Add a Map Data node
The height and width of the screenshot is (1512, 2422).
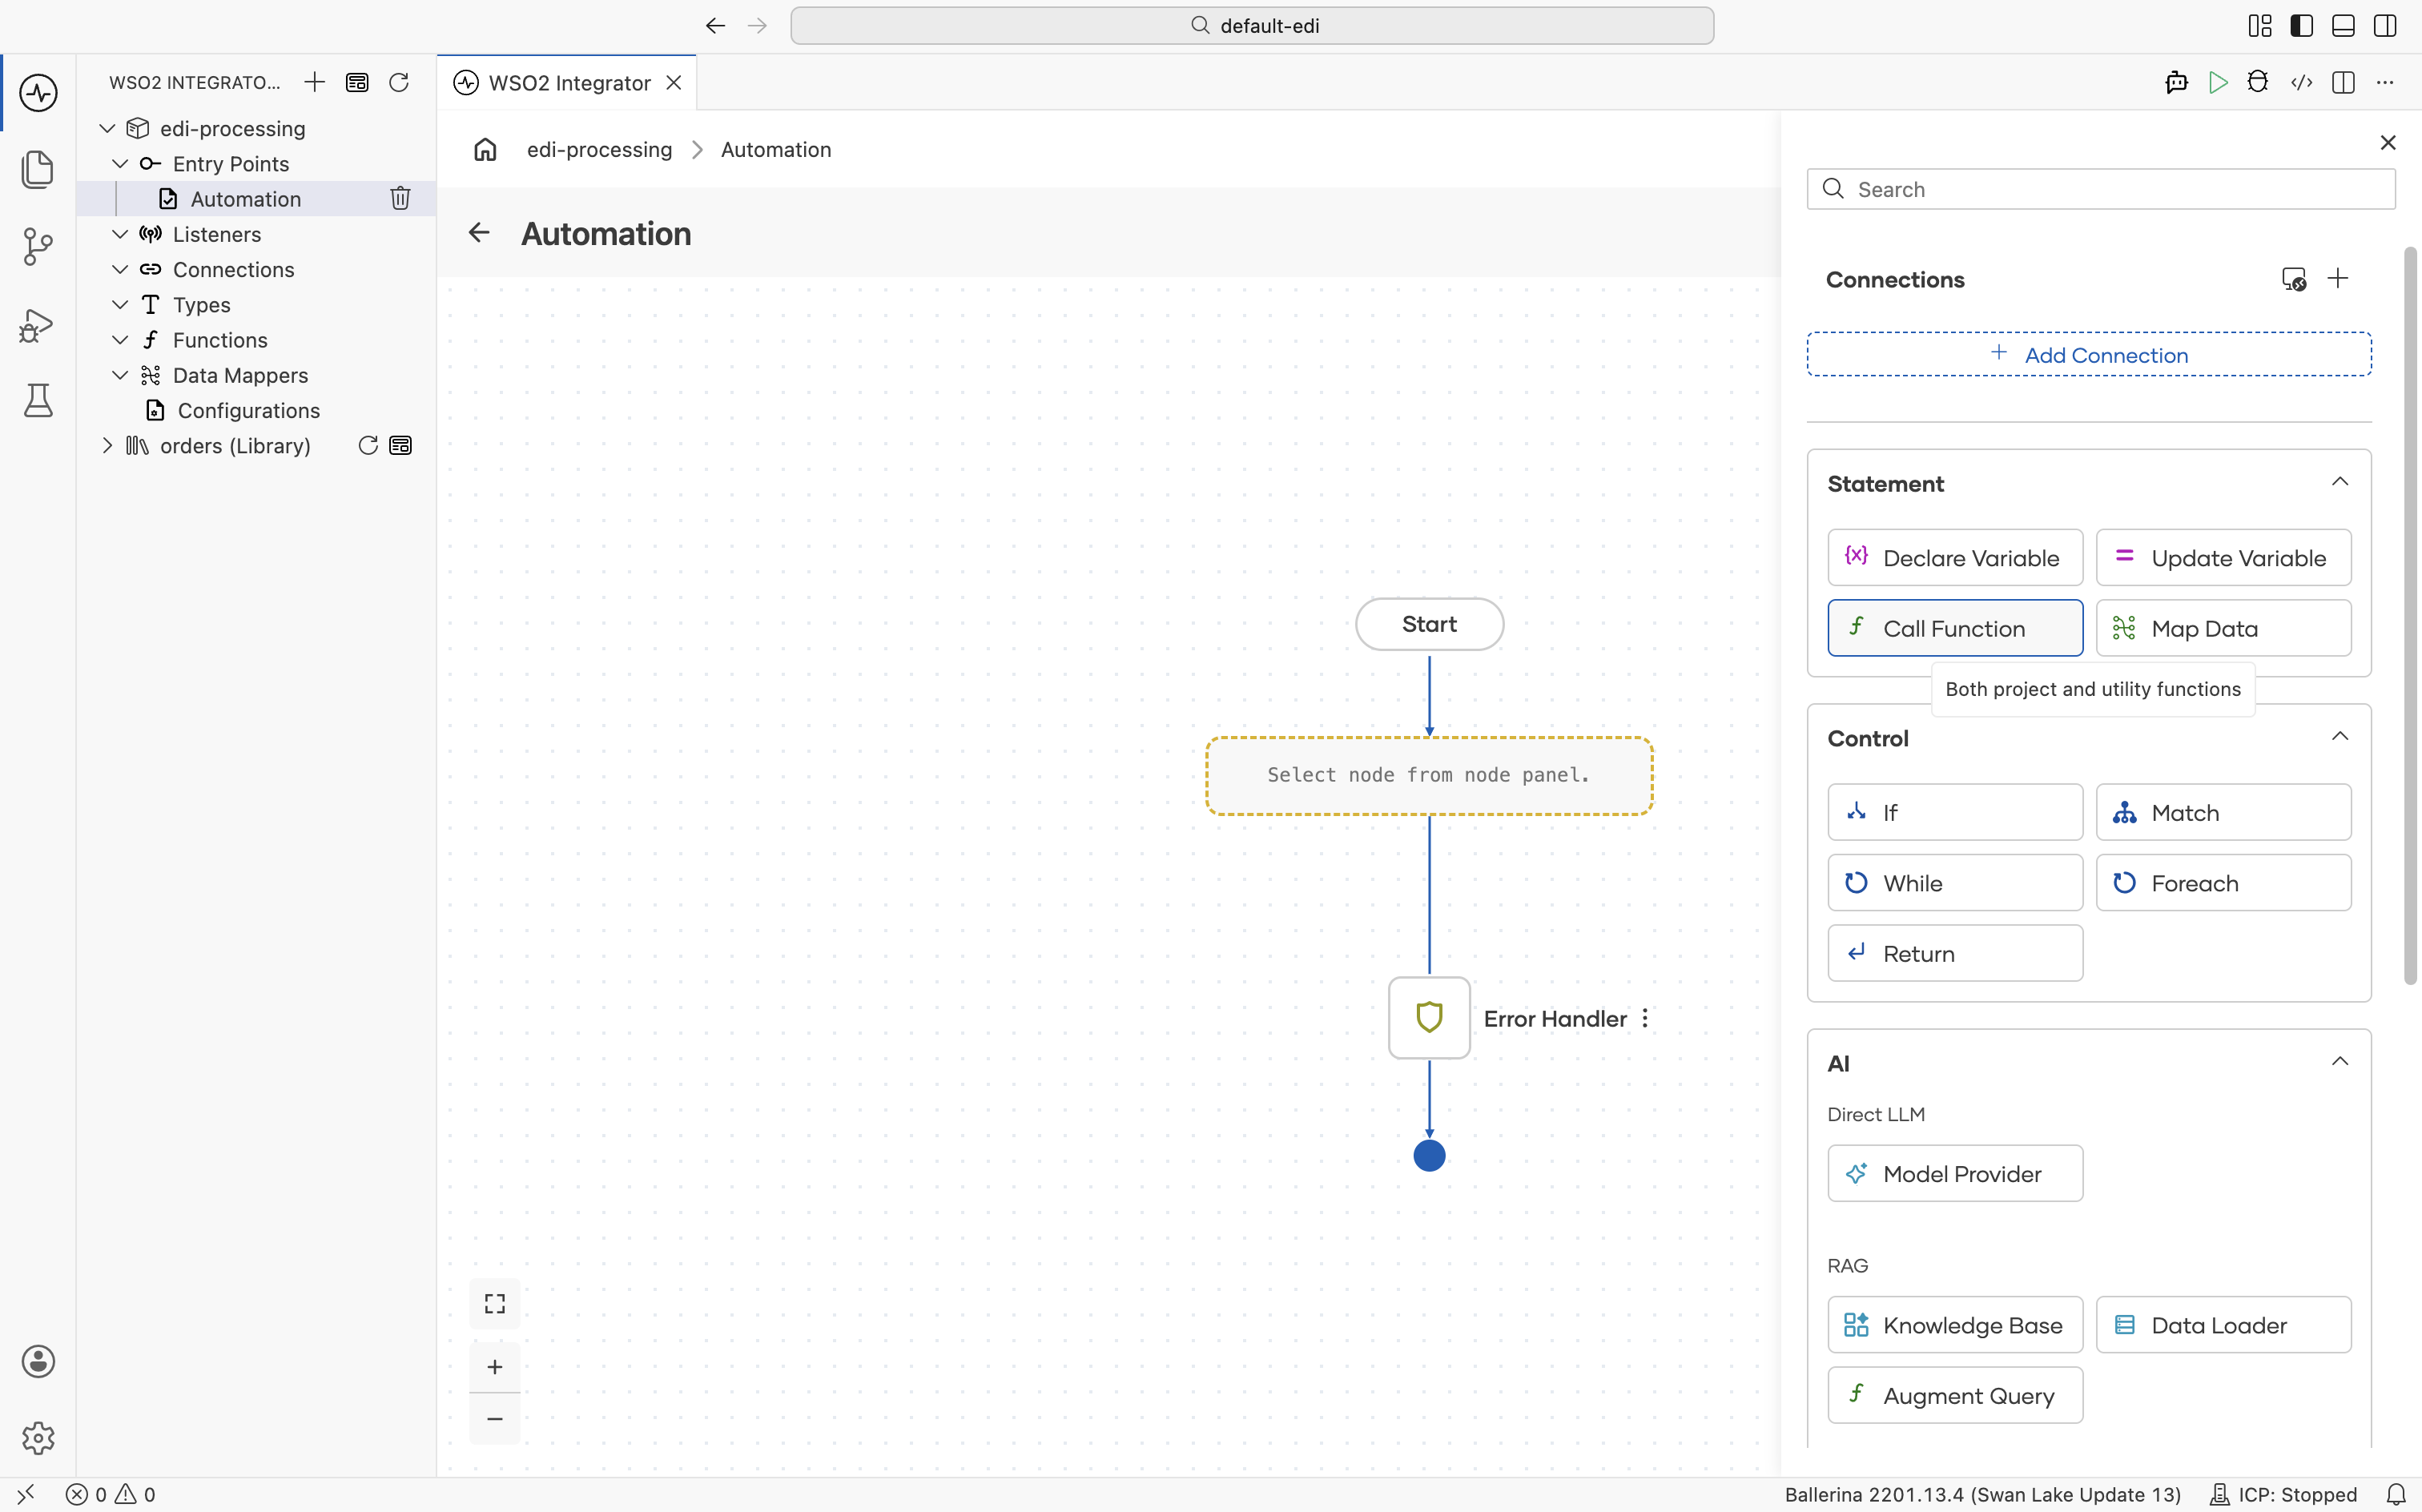(2223, 628)
